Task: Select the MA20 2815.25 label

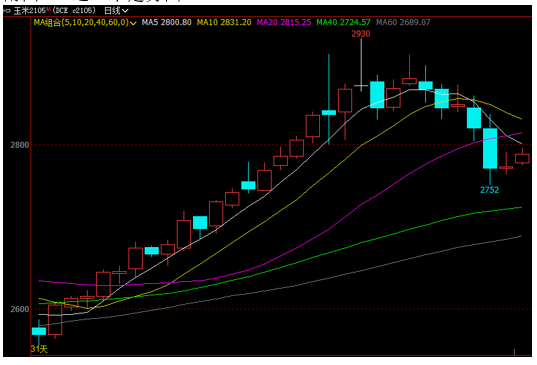Action: [x=284, y=23]
